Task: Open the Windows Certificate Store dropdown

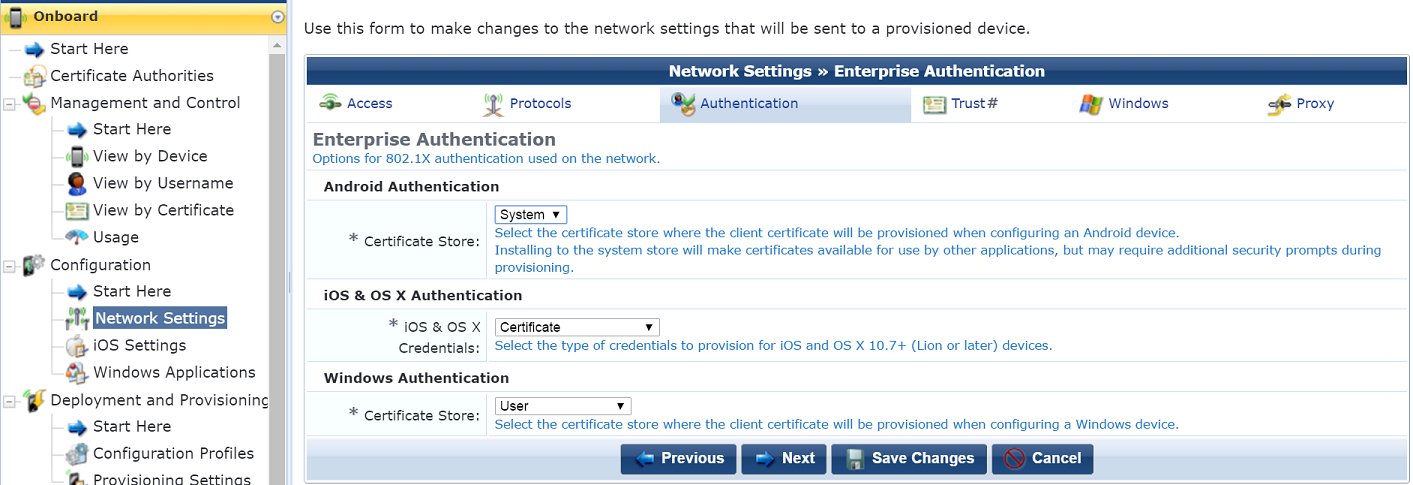Action: [x=563, y=406]
